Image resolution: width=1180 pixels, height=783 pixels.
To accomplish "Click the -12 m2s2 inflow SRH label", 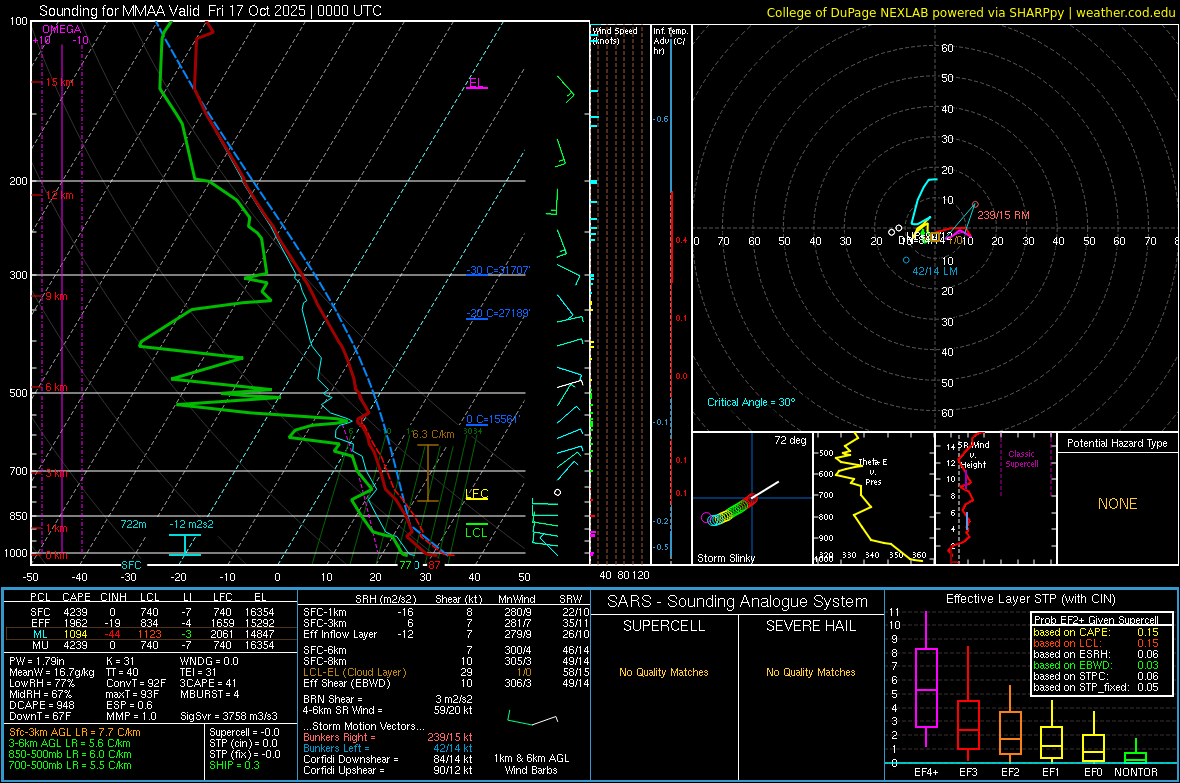I will (x=191, y=524).
